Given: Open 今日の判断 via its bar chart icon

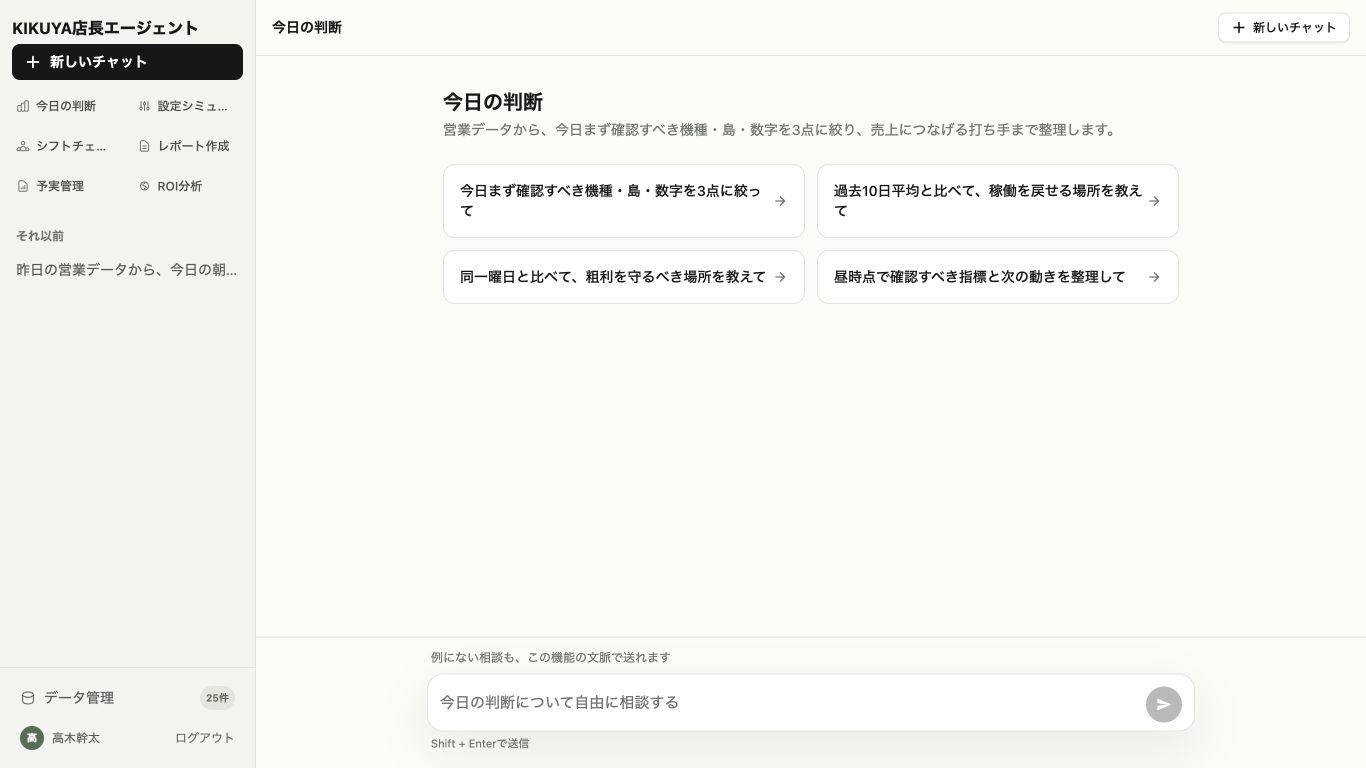Looking at the screenshot, I should tap(23, 106).
